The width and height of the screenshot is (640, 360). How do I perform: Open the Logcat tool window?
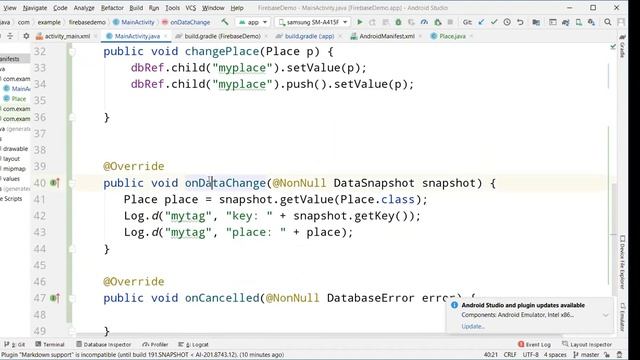[193, 344]
